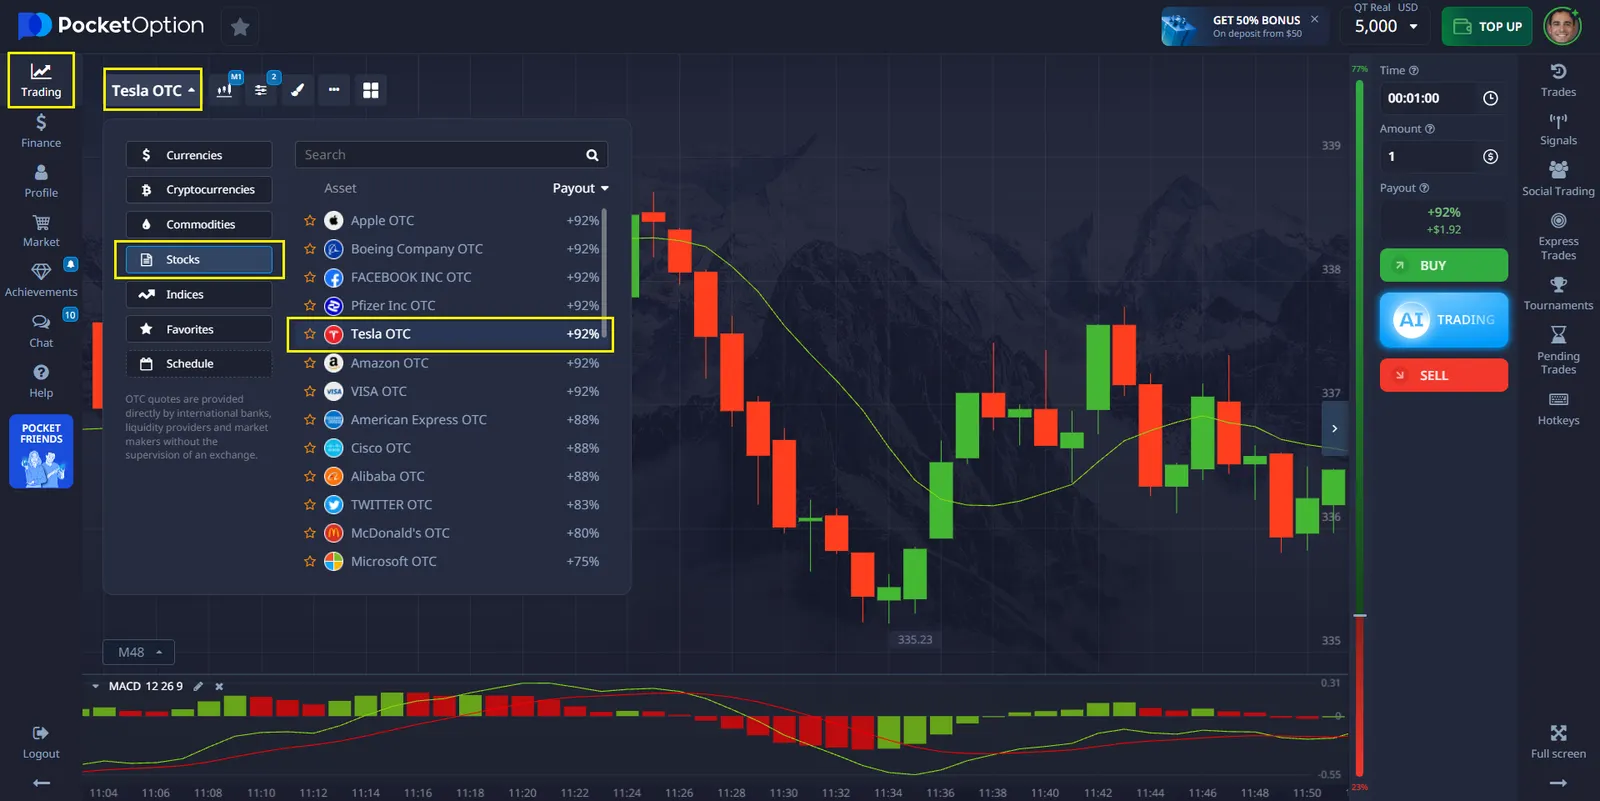Toggle favorite star for Amazon OTC
The height and width of the screenshot is (801, 1600).
(x=310, y=363)
